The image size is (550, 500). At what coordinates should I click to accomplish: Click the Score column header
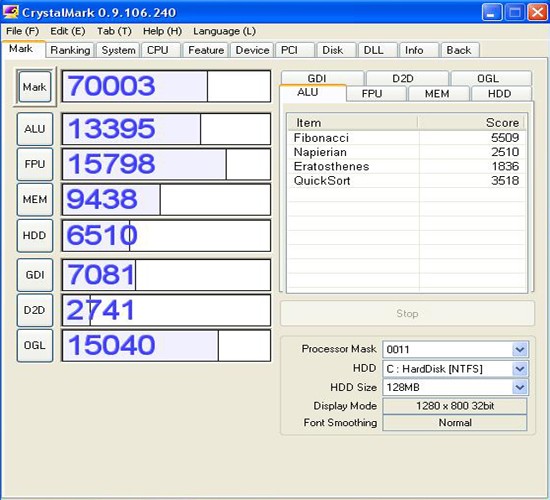tap(471, 123)
